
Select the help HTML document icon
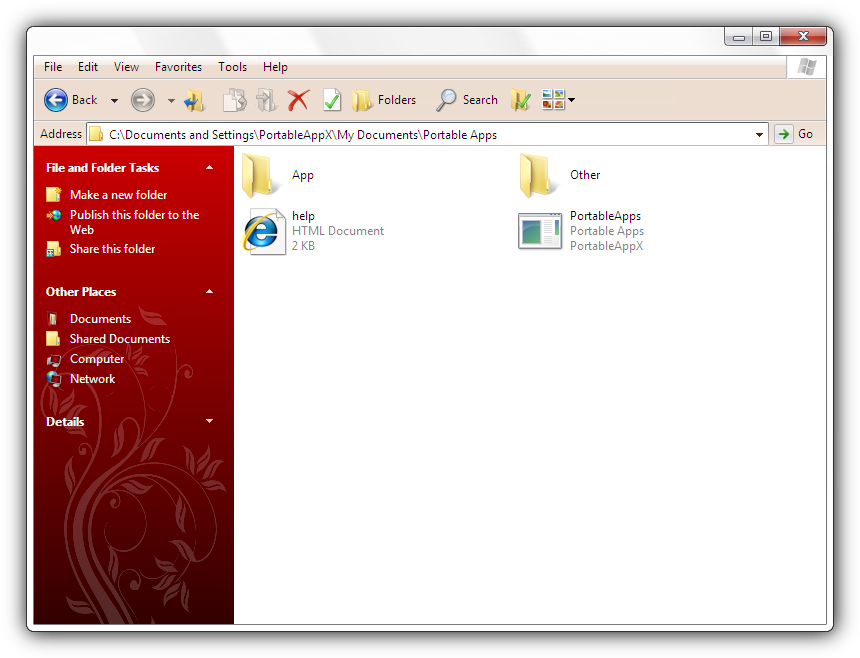pyautogui.click(x=264, y=231)
